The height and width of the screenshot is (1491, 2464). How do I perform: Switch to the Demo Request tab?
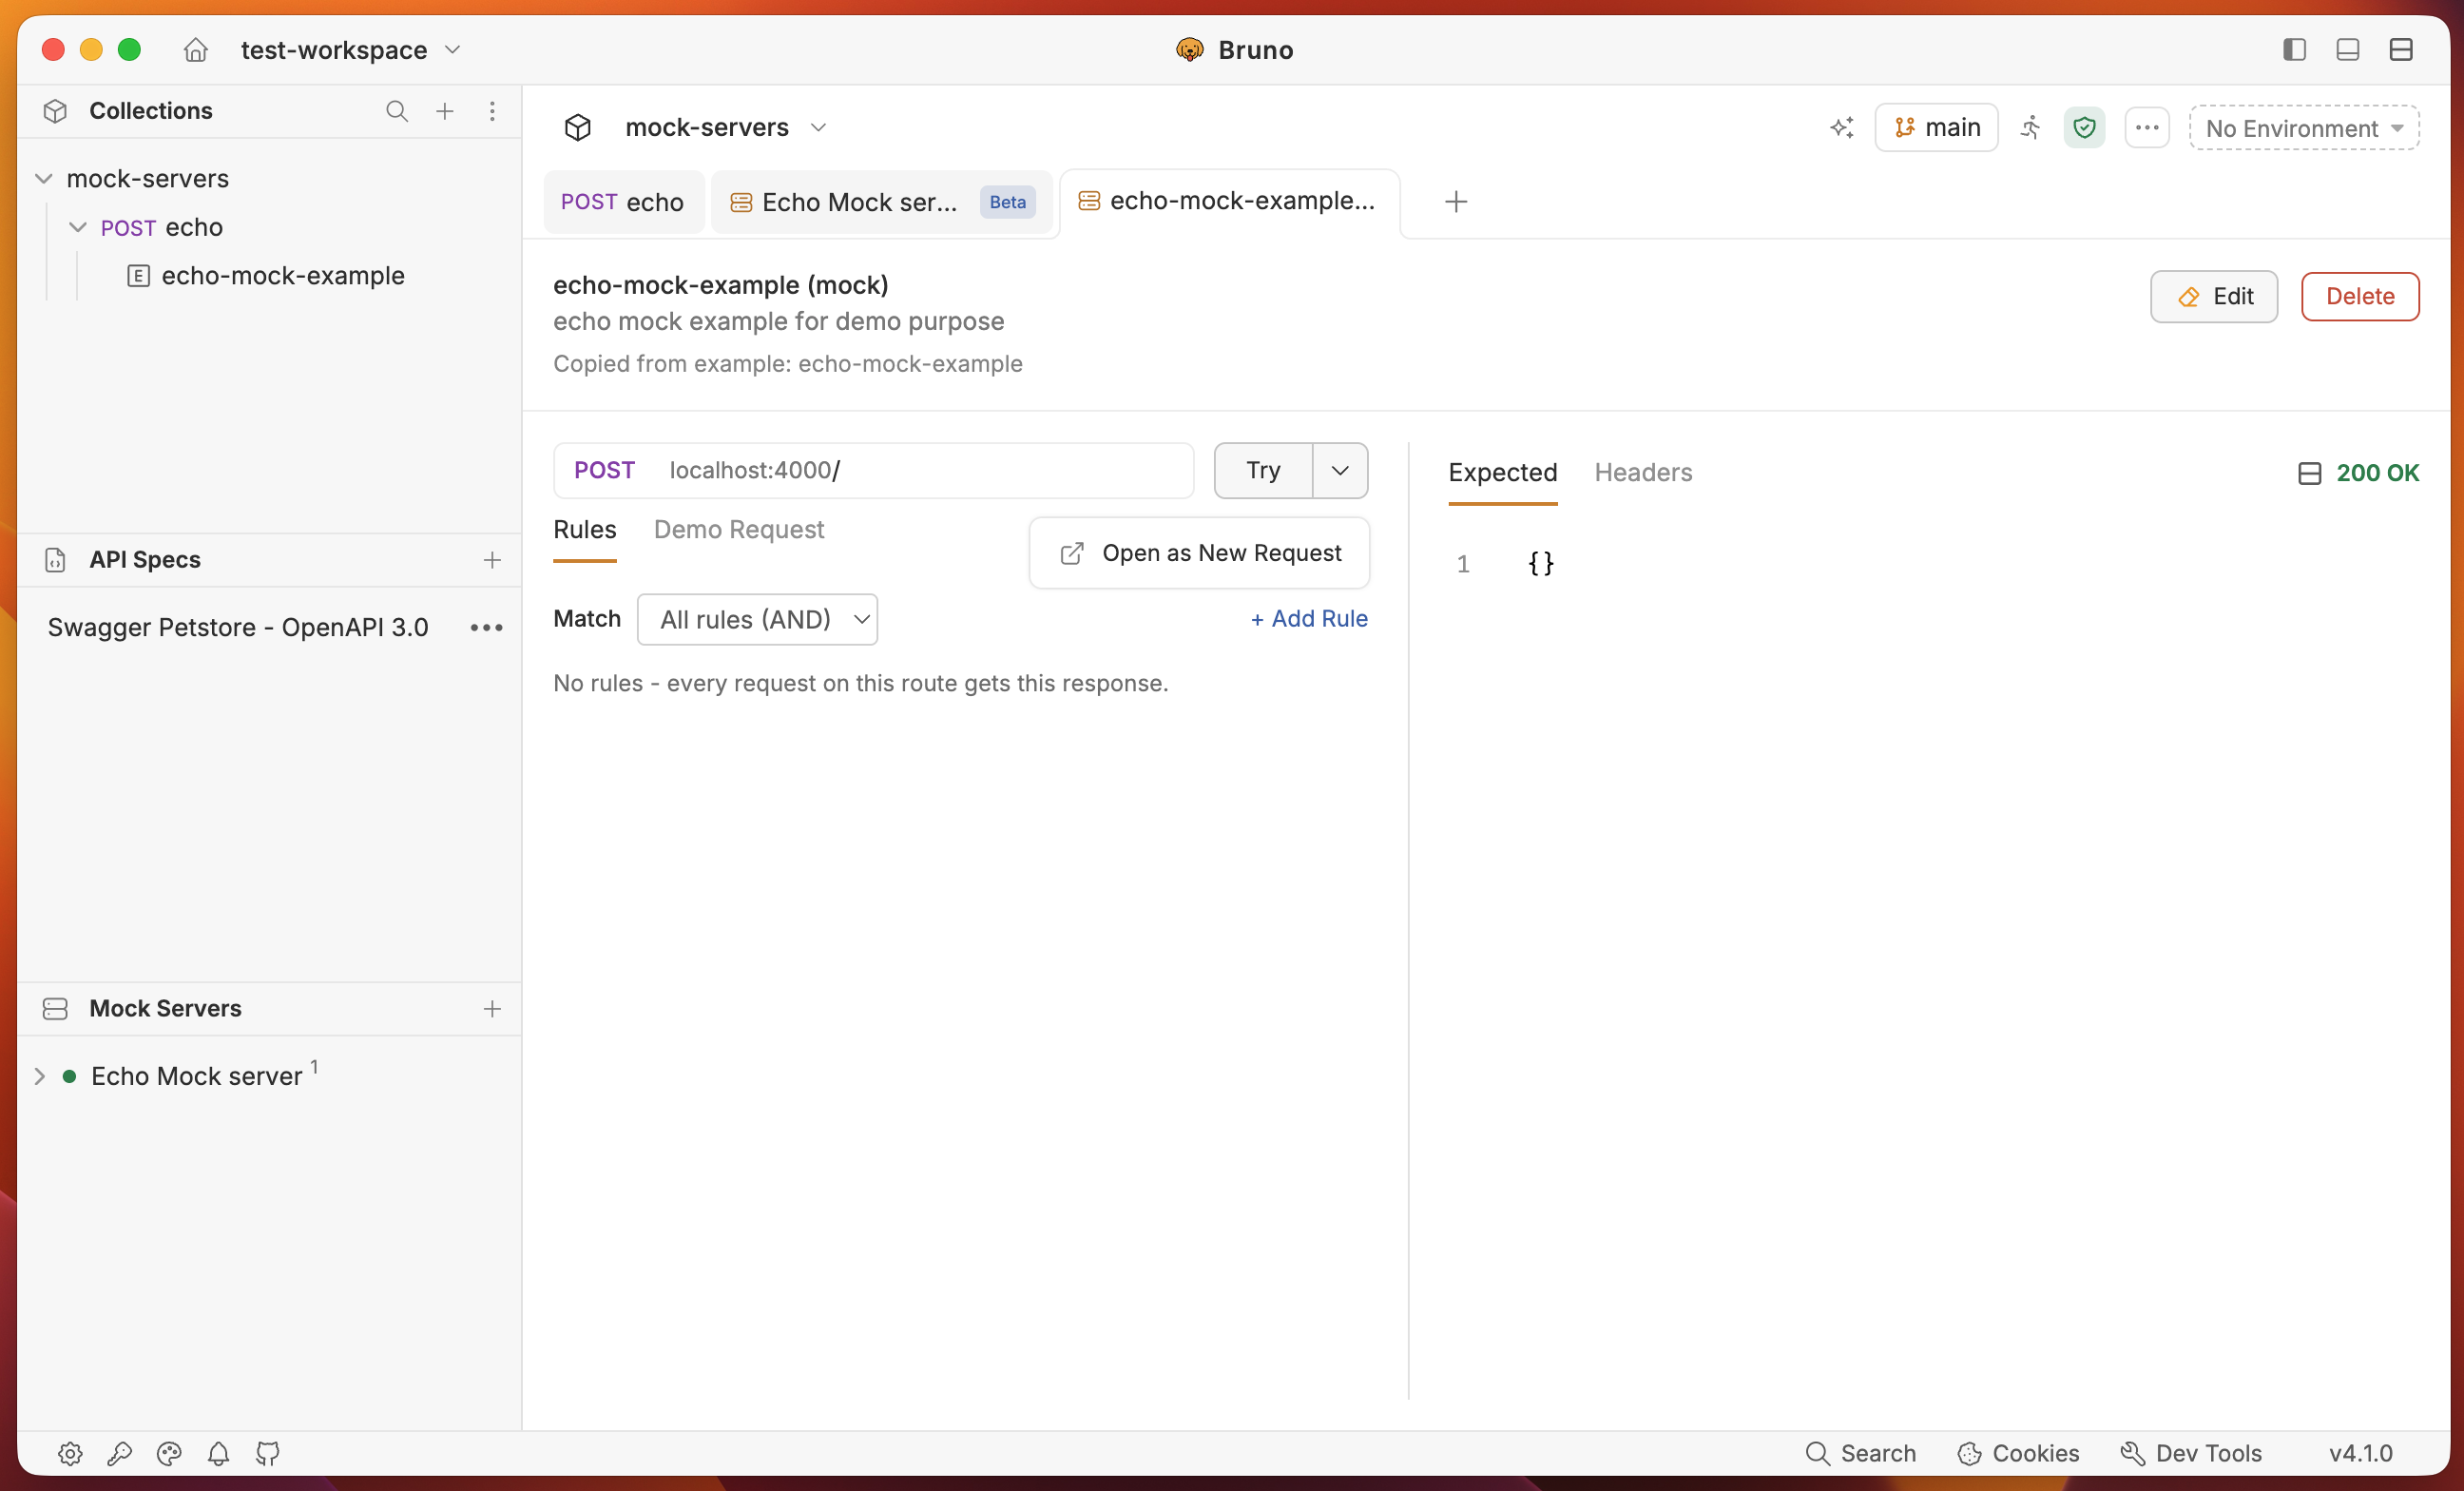[x=739, y=530]
